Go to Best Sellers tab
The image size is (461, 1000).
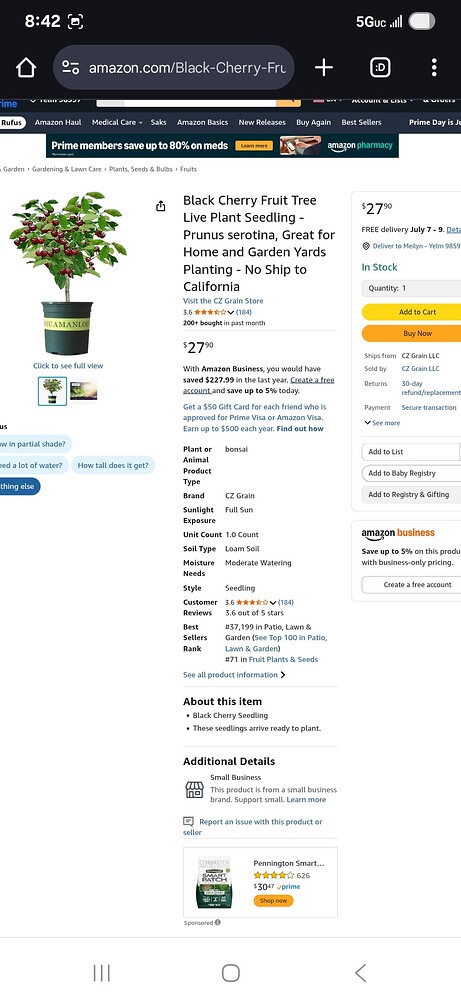tap(362, 122)
